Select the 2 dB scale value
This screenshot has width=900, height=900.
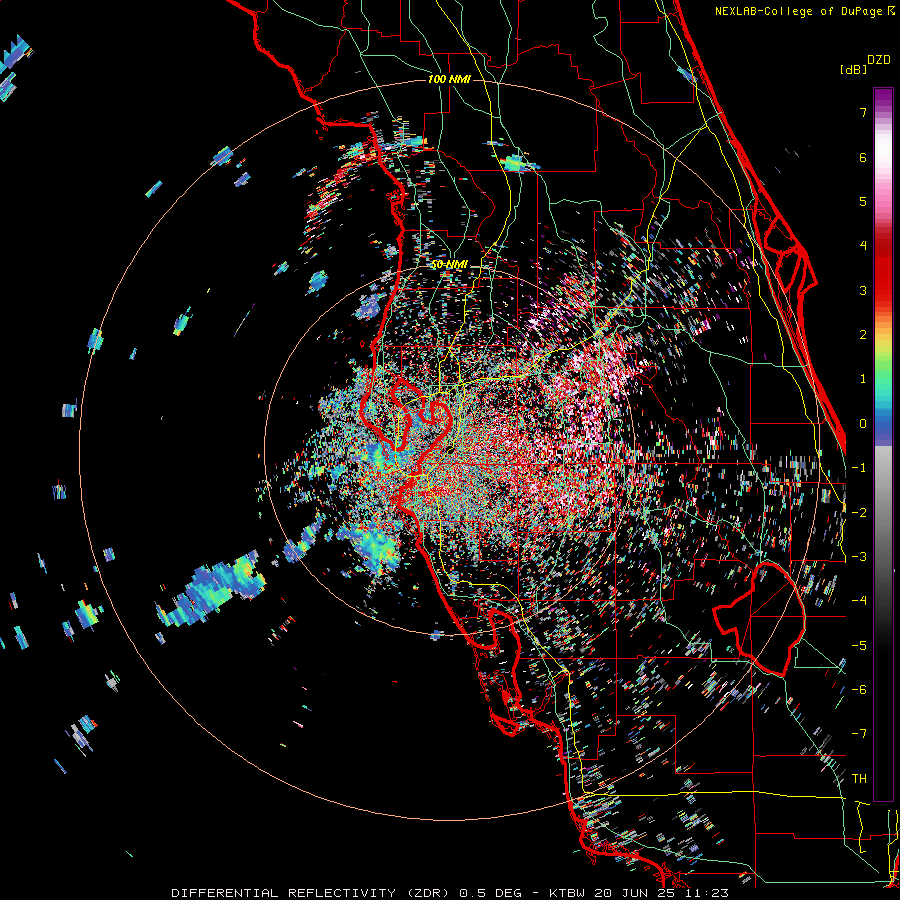click(x=863, y=335)
